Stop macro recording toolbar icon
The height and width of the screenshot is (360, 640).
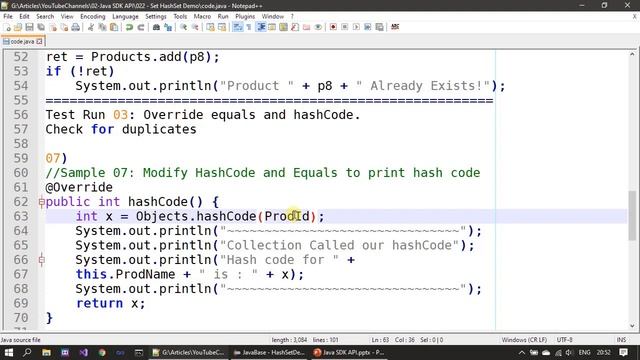point(344,27)
